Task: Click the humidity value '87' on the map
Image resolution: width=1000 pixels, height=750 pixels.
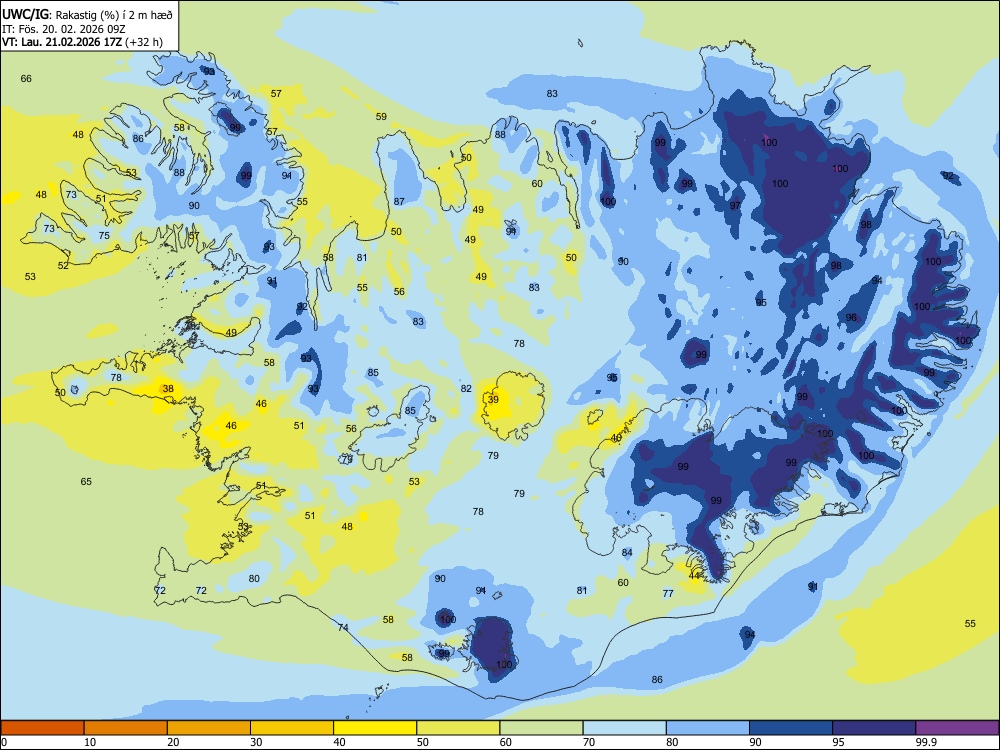Action: point(399,202)
